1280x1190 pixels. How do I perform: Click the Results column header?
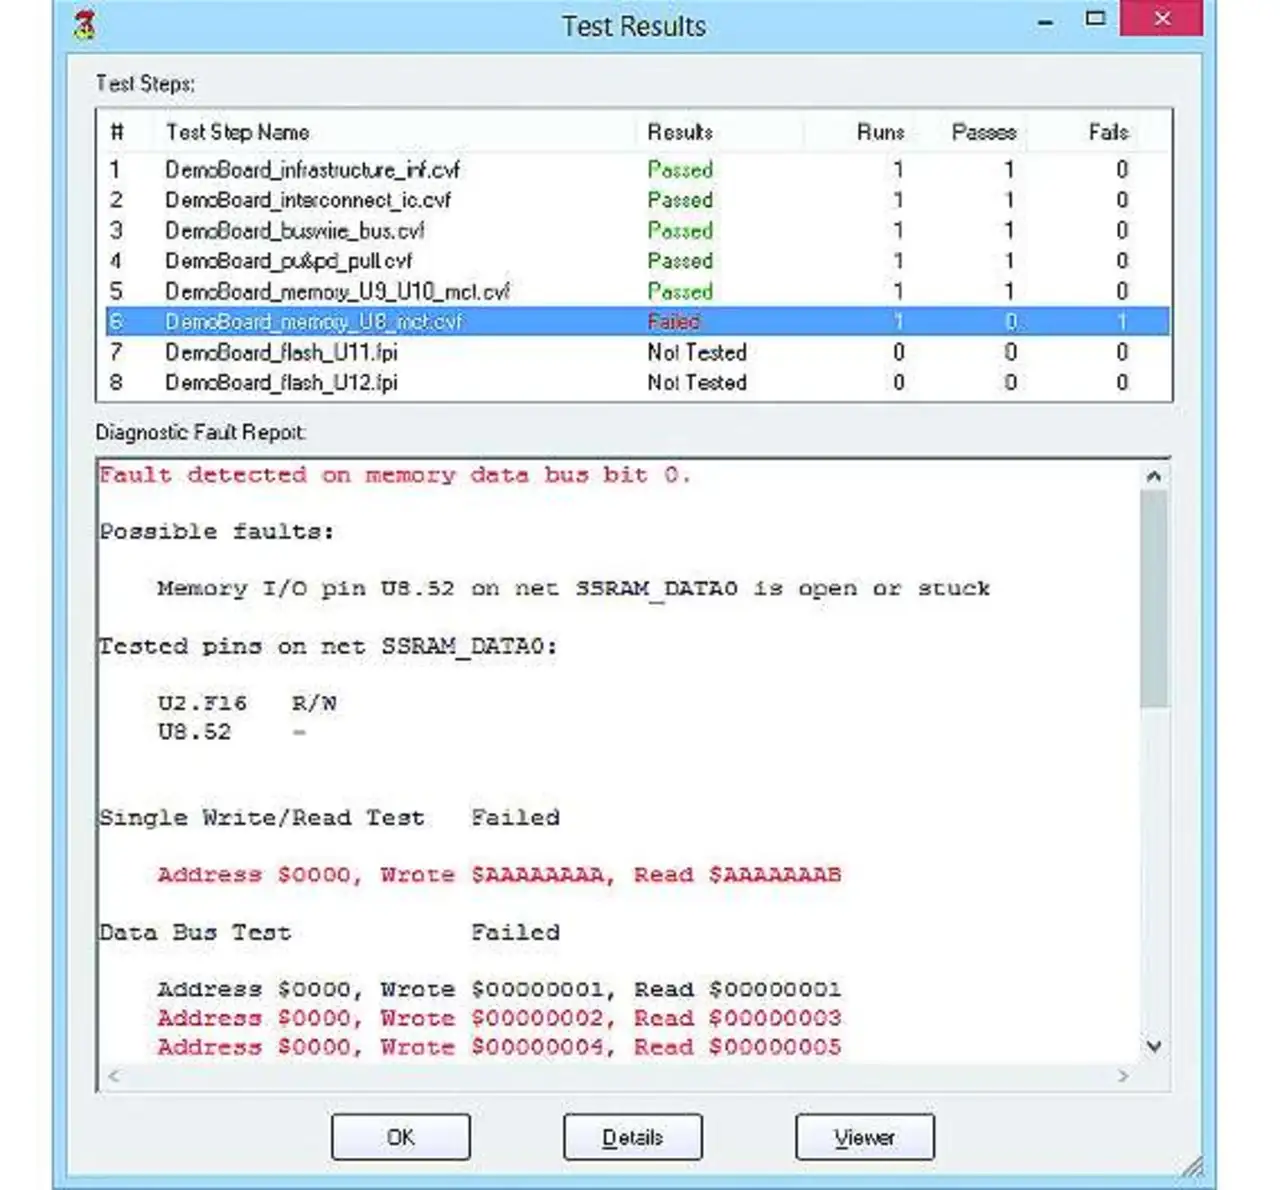tap(680, 132)
